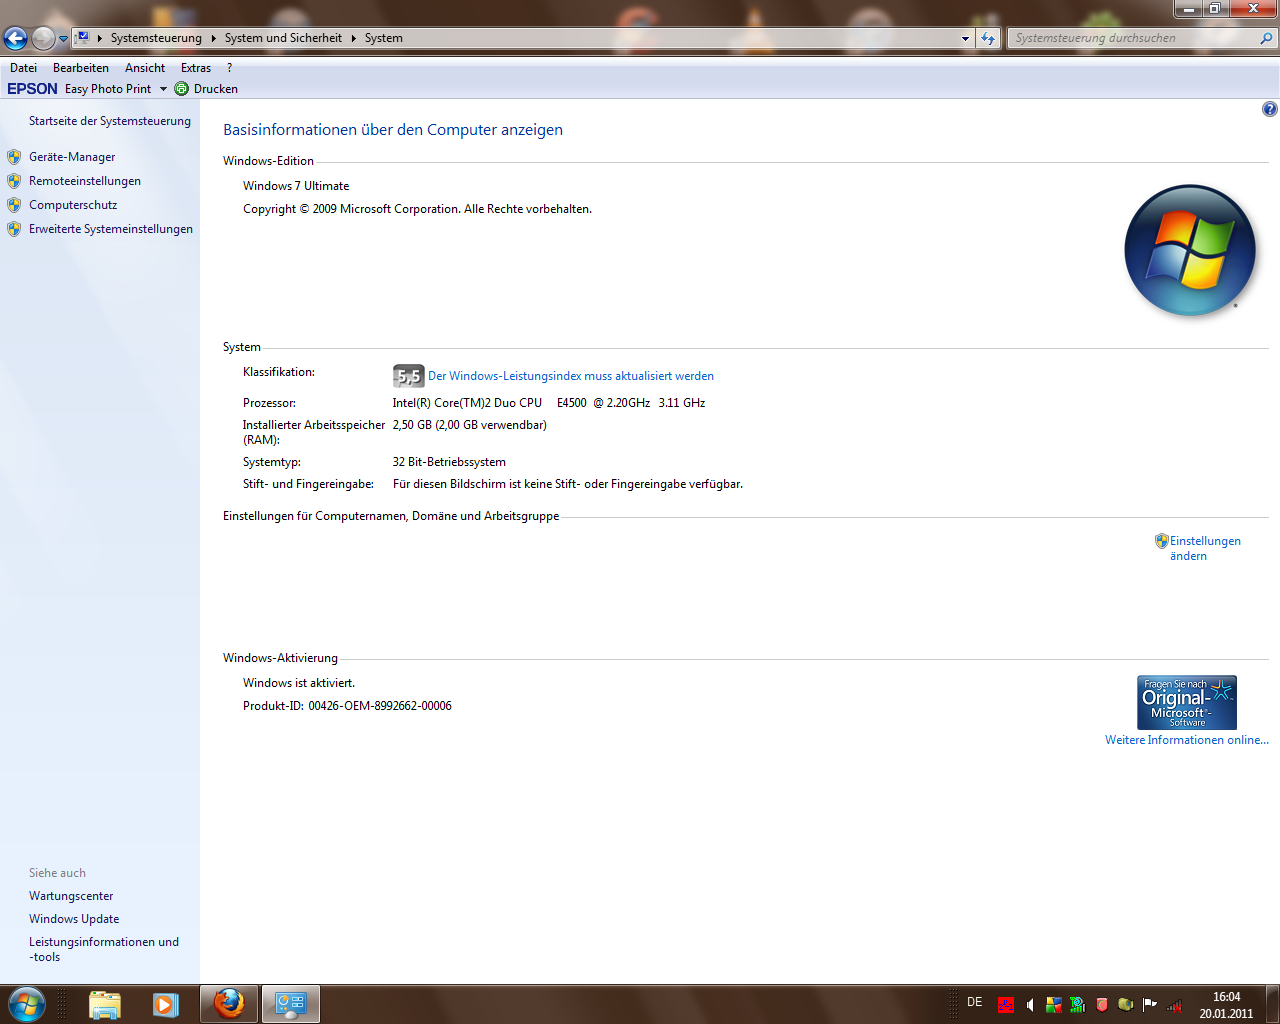Click network icon with red X
Screen dimensions: 1280x1024
[1174, 1005]
